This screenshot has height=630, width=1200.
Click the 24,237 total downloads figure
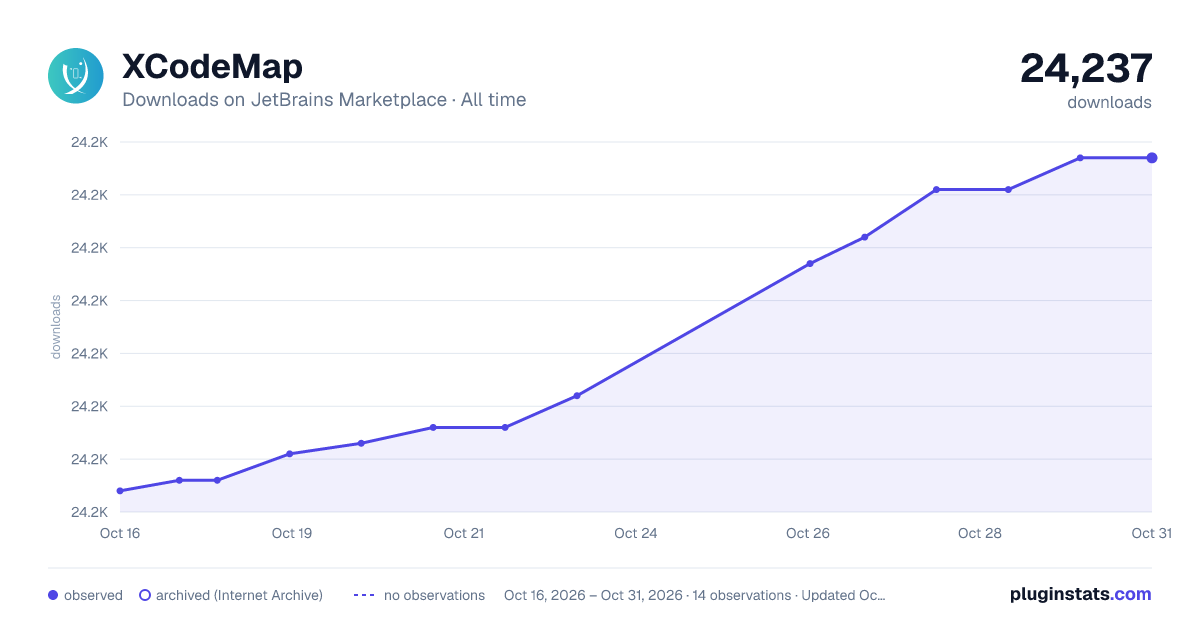tap(1086, 68)
